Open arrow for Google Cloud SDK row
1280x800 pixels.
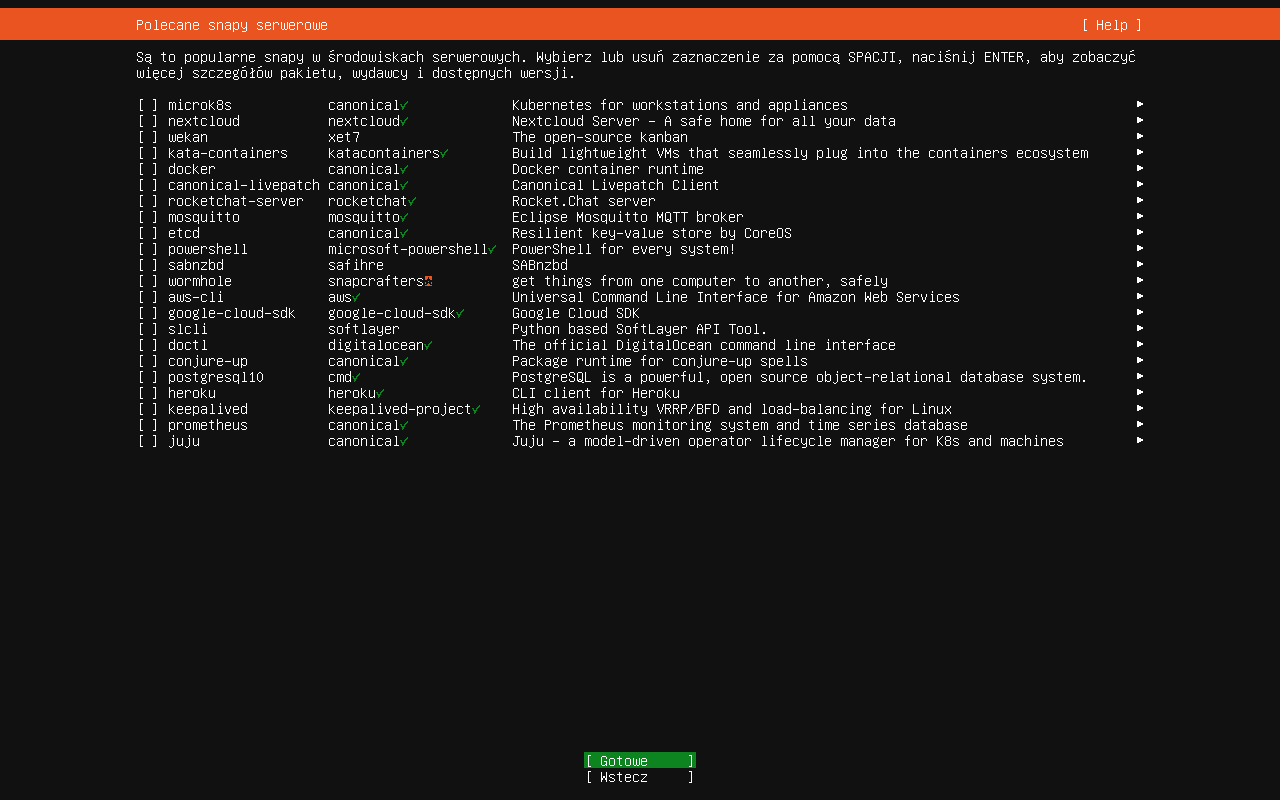point(1140,312)
